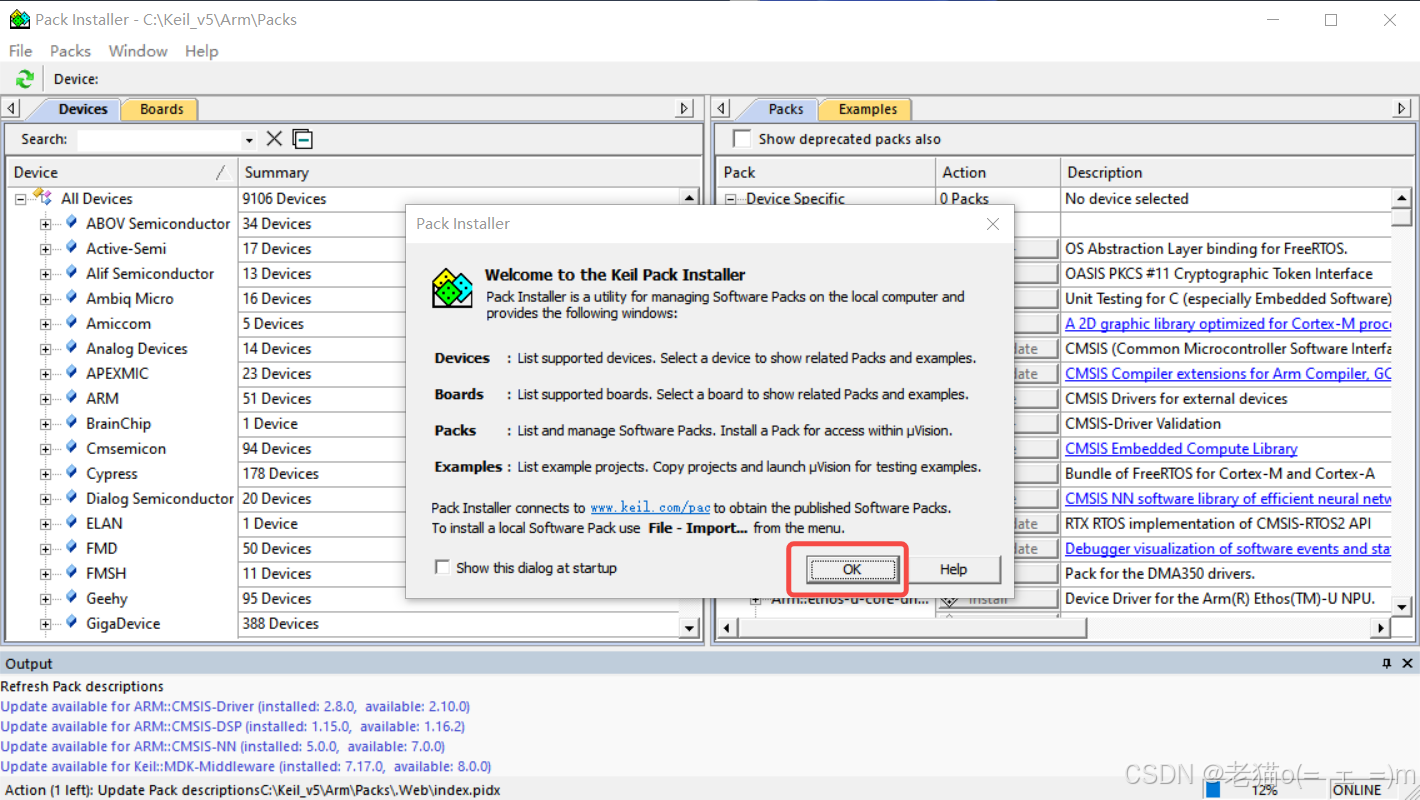This screenshot has height=800, width=1420.
Task: Click the GigaDevice vendor icon
Action: click(71, 623)
